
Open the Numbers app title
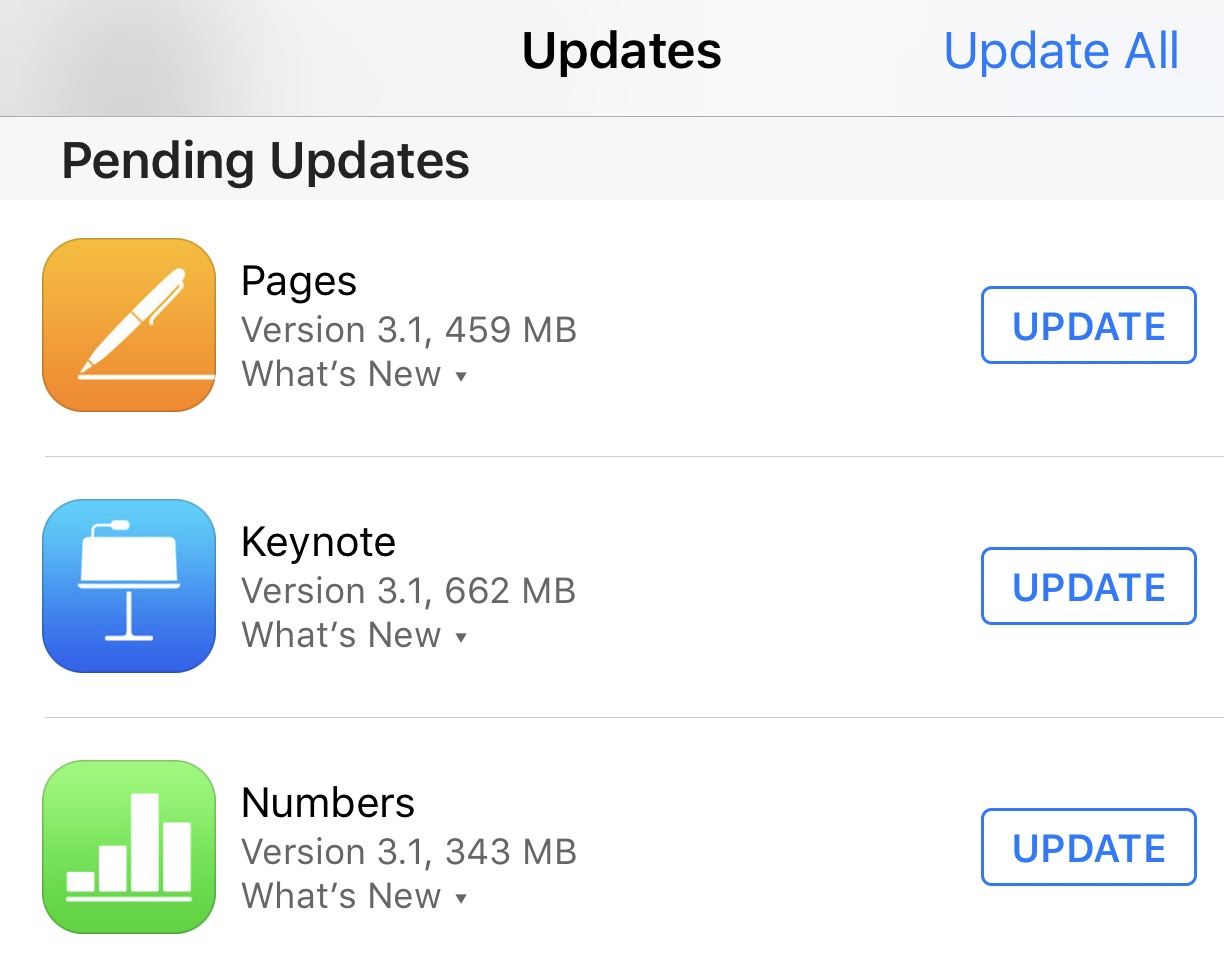pyautogui.click(x=328, y=803)
